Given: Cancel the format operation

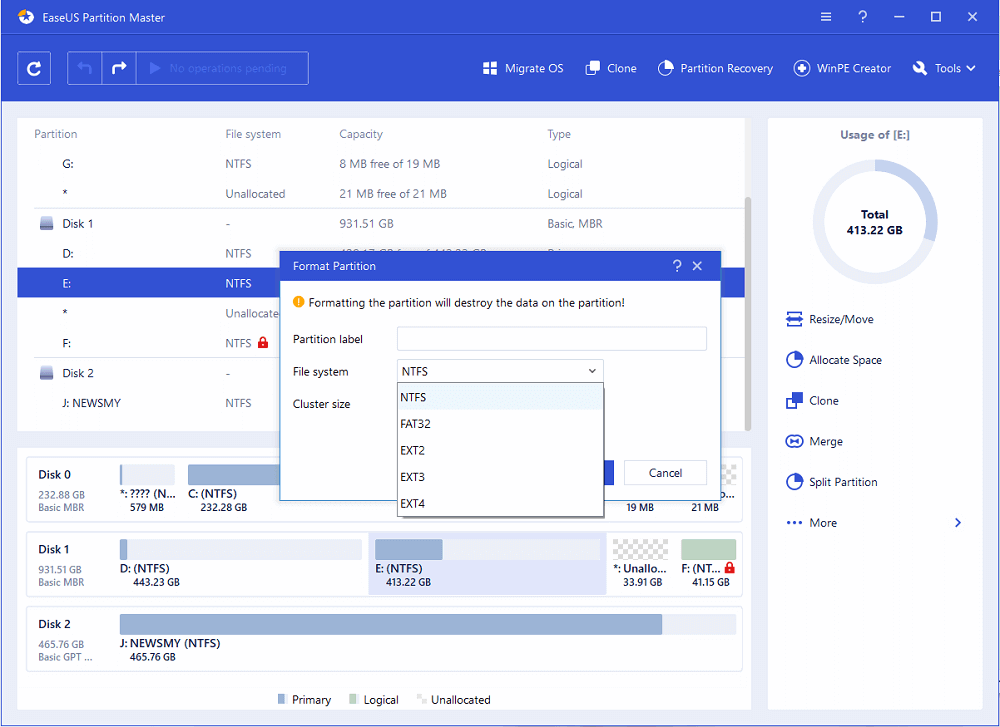Looking at the screenshot, I should click(664, 472).
